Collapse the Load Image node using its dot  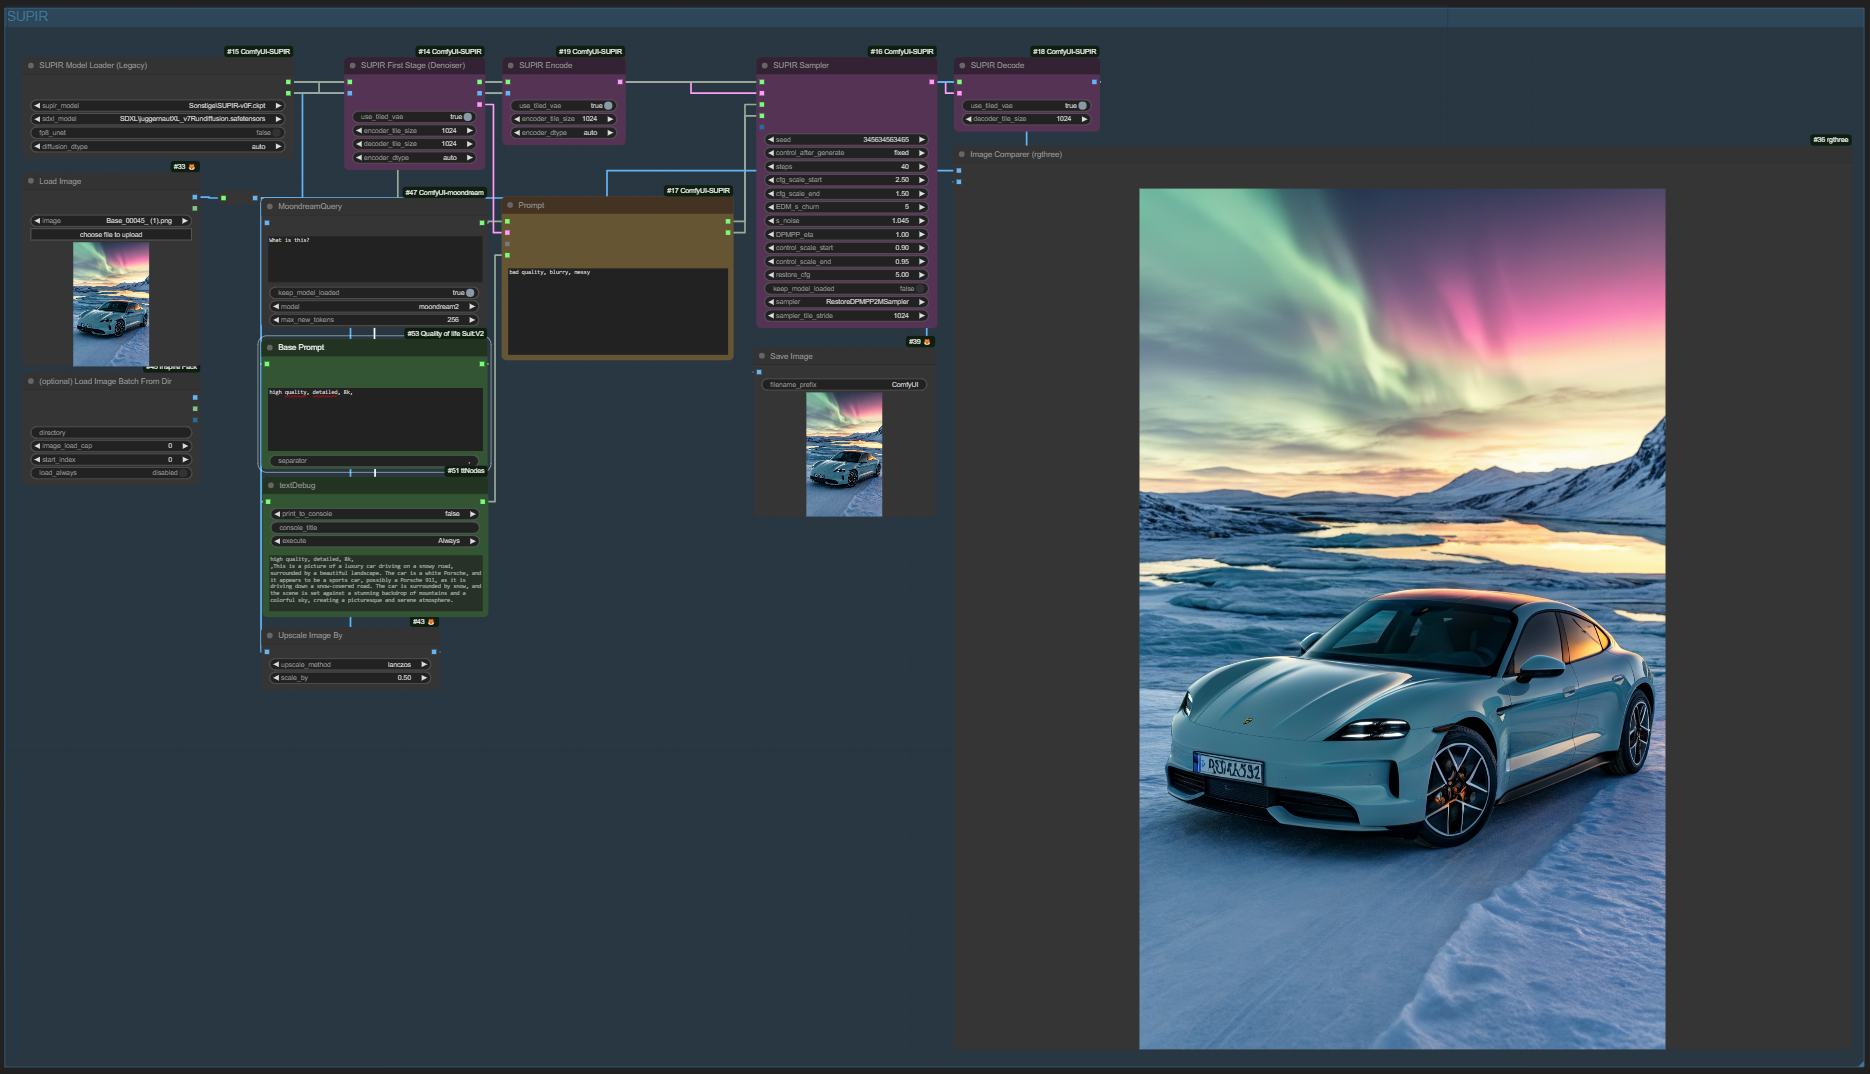point(31,182)
